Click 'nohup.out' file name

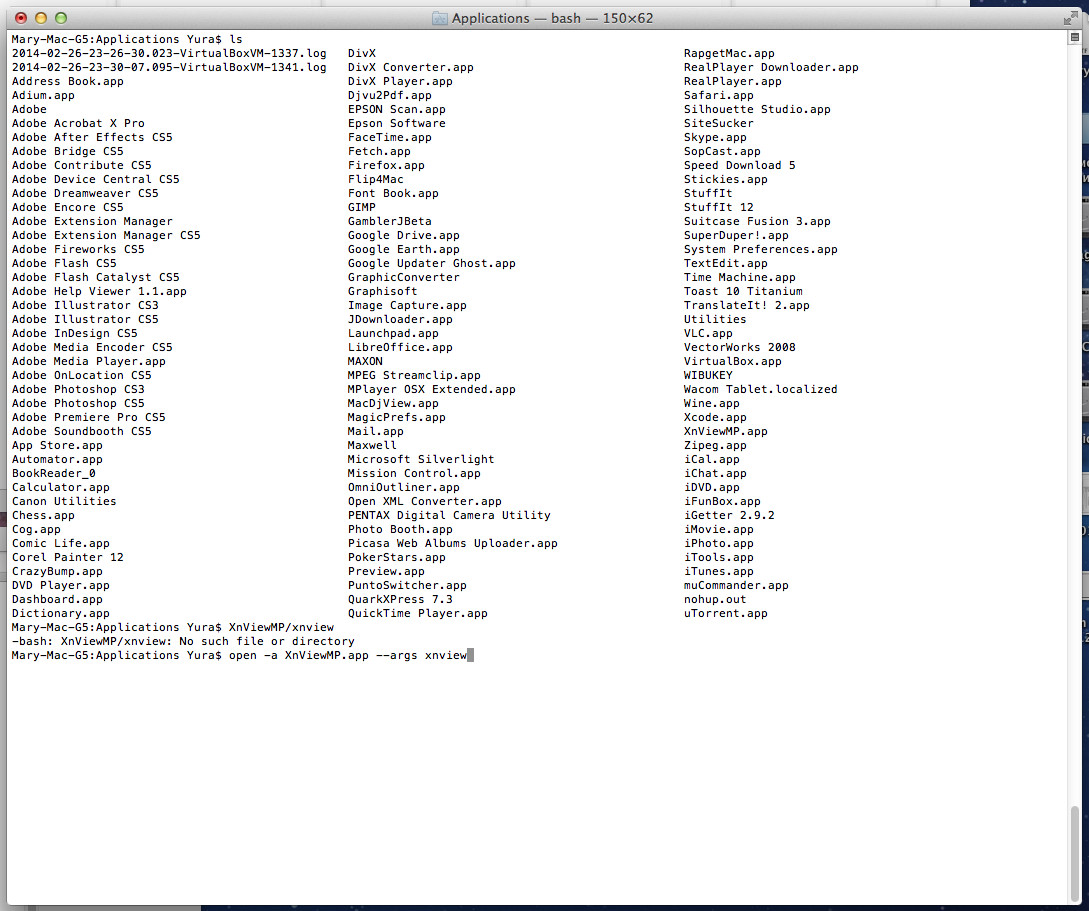715,599
